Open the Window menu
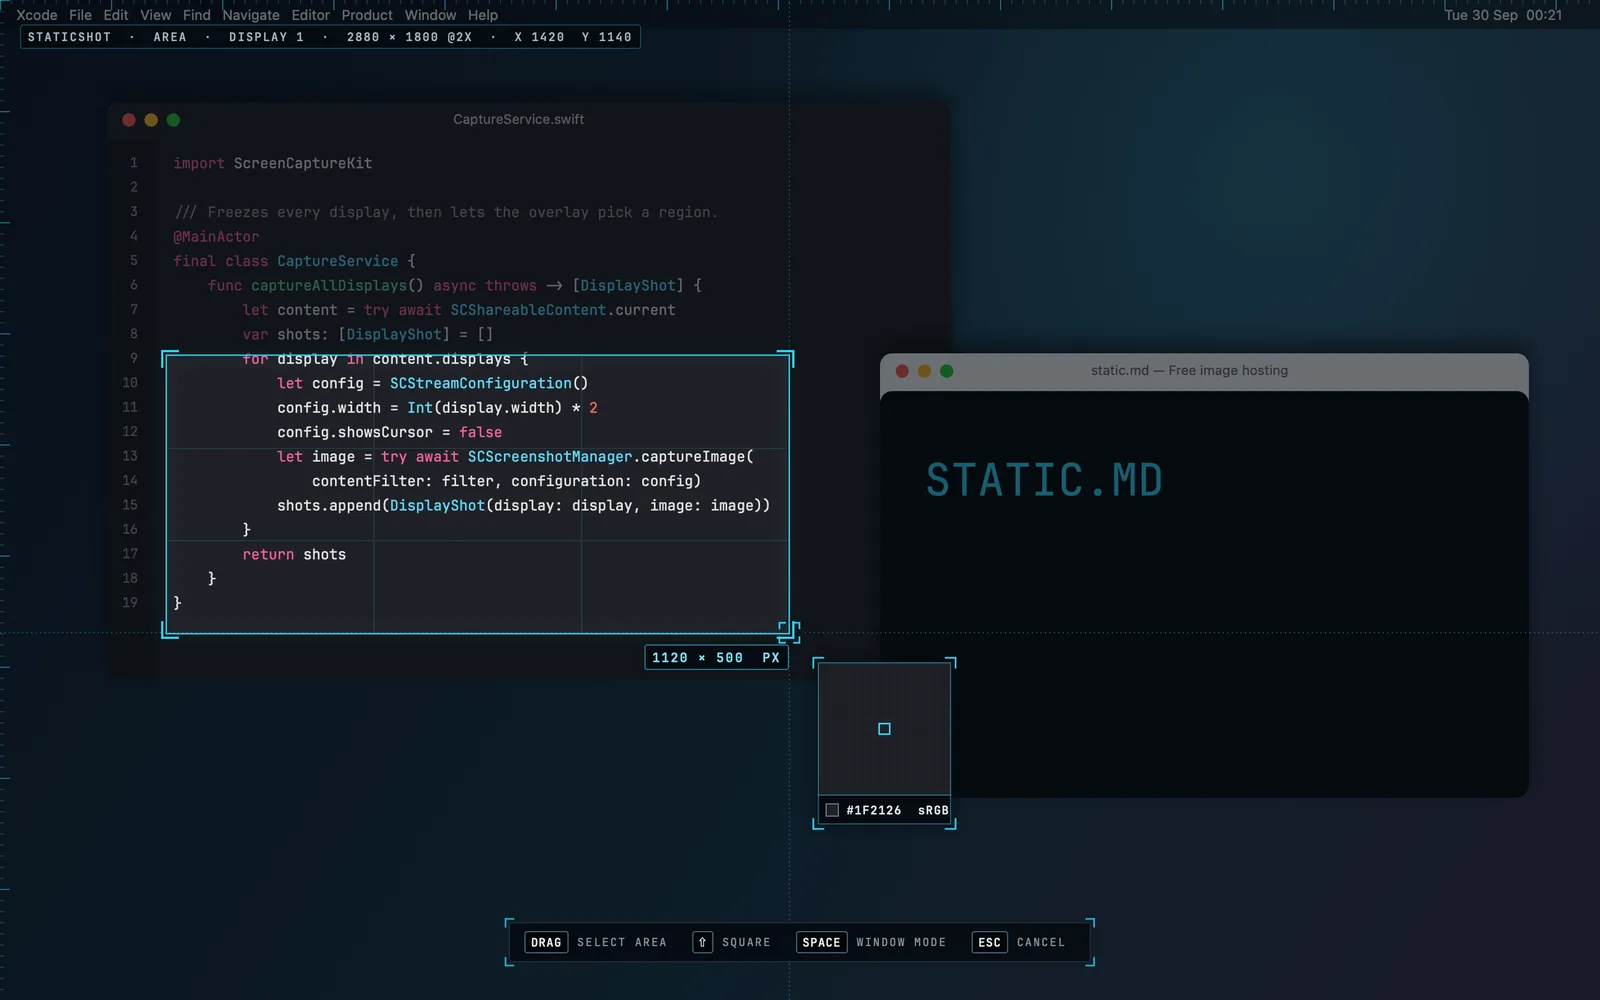The height and width of the screenshot is (1000, 1600). [x=430, y=15]
